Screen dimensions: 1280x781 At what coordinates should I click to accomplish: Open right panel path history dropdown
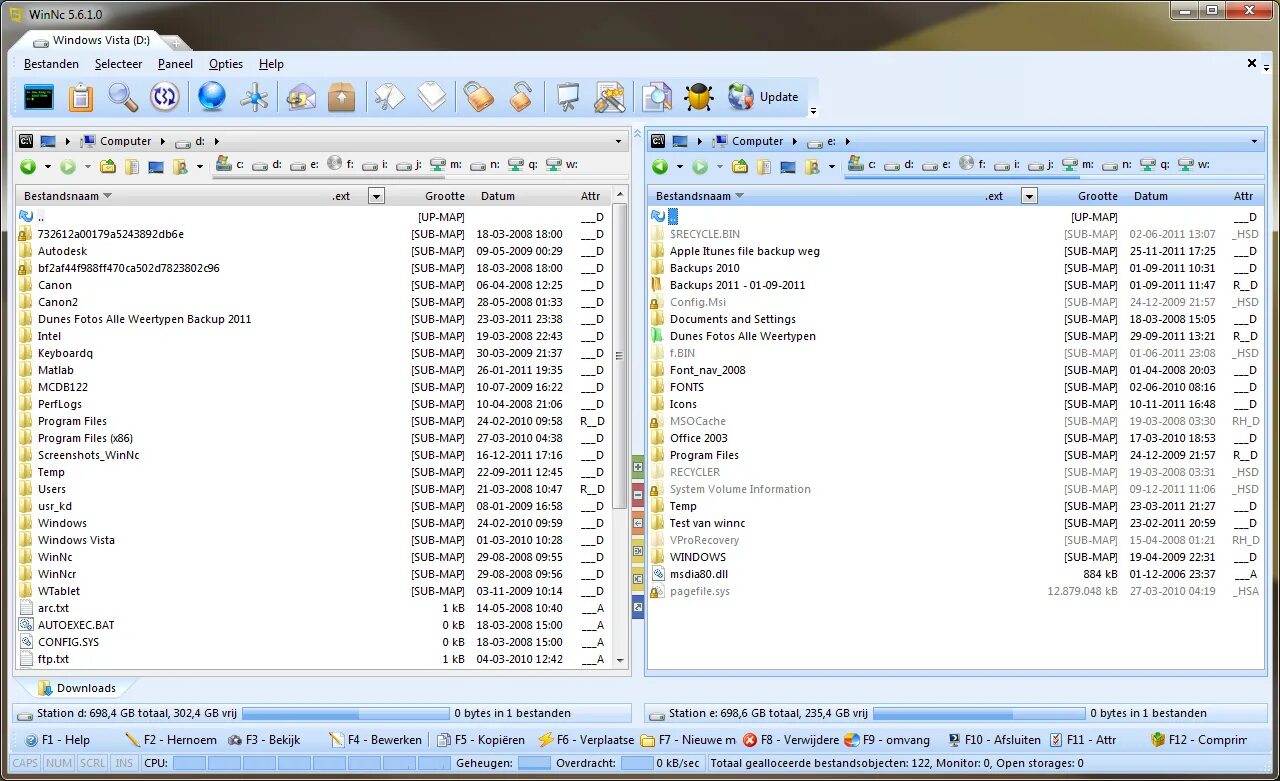[x=1254, y=141]
